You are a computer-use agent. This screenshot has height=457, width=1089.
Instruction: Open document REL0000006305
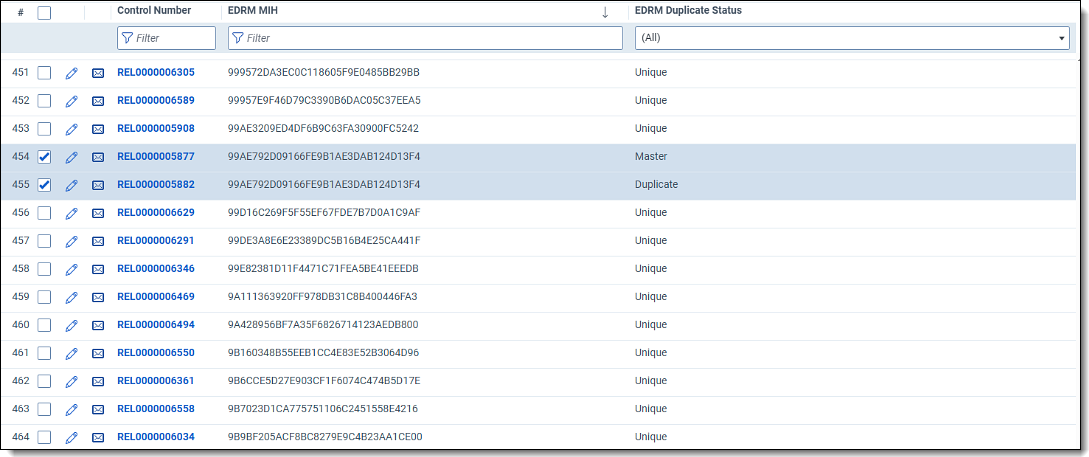[x=156, y=73]
